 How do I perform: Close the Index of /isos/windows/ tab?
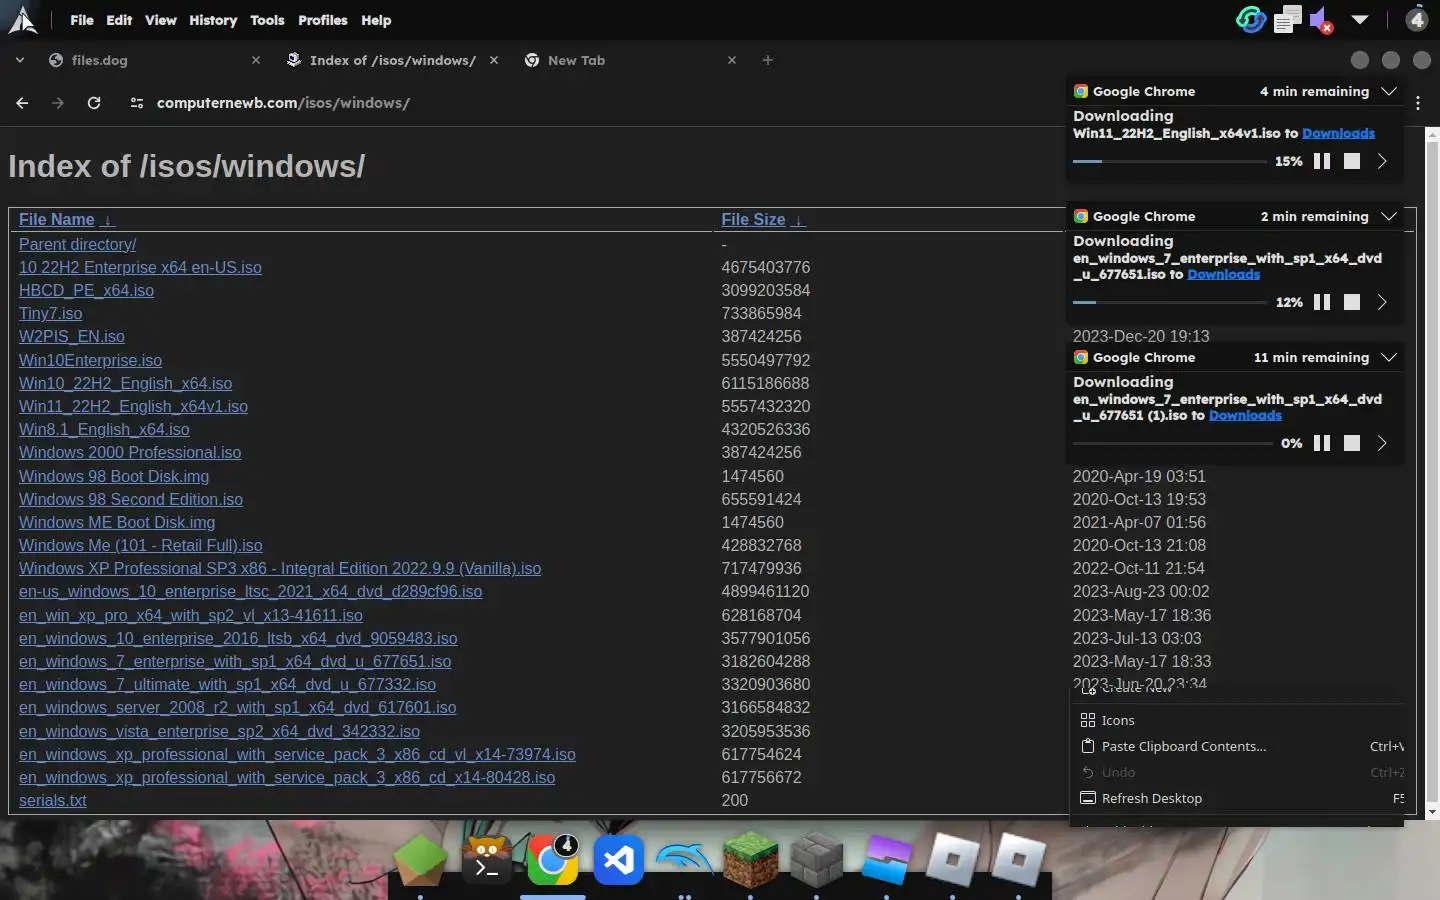(494, 60)
